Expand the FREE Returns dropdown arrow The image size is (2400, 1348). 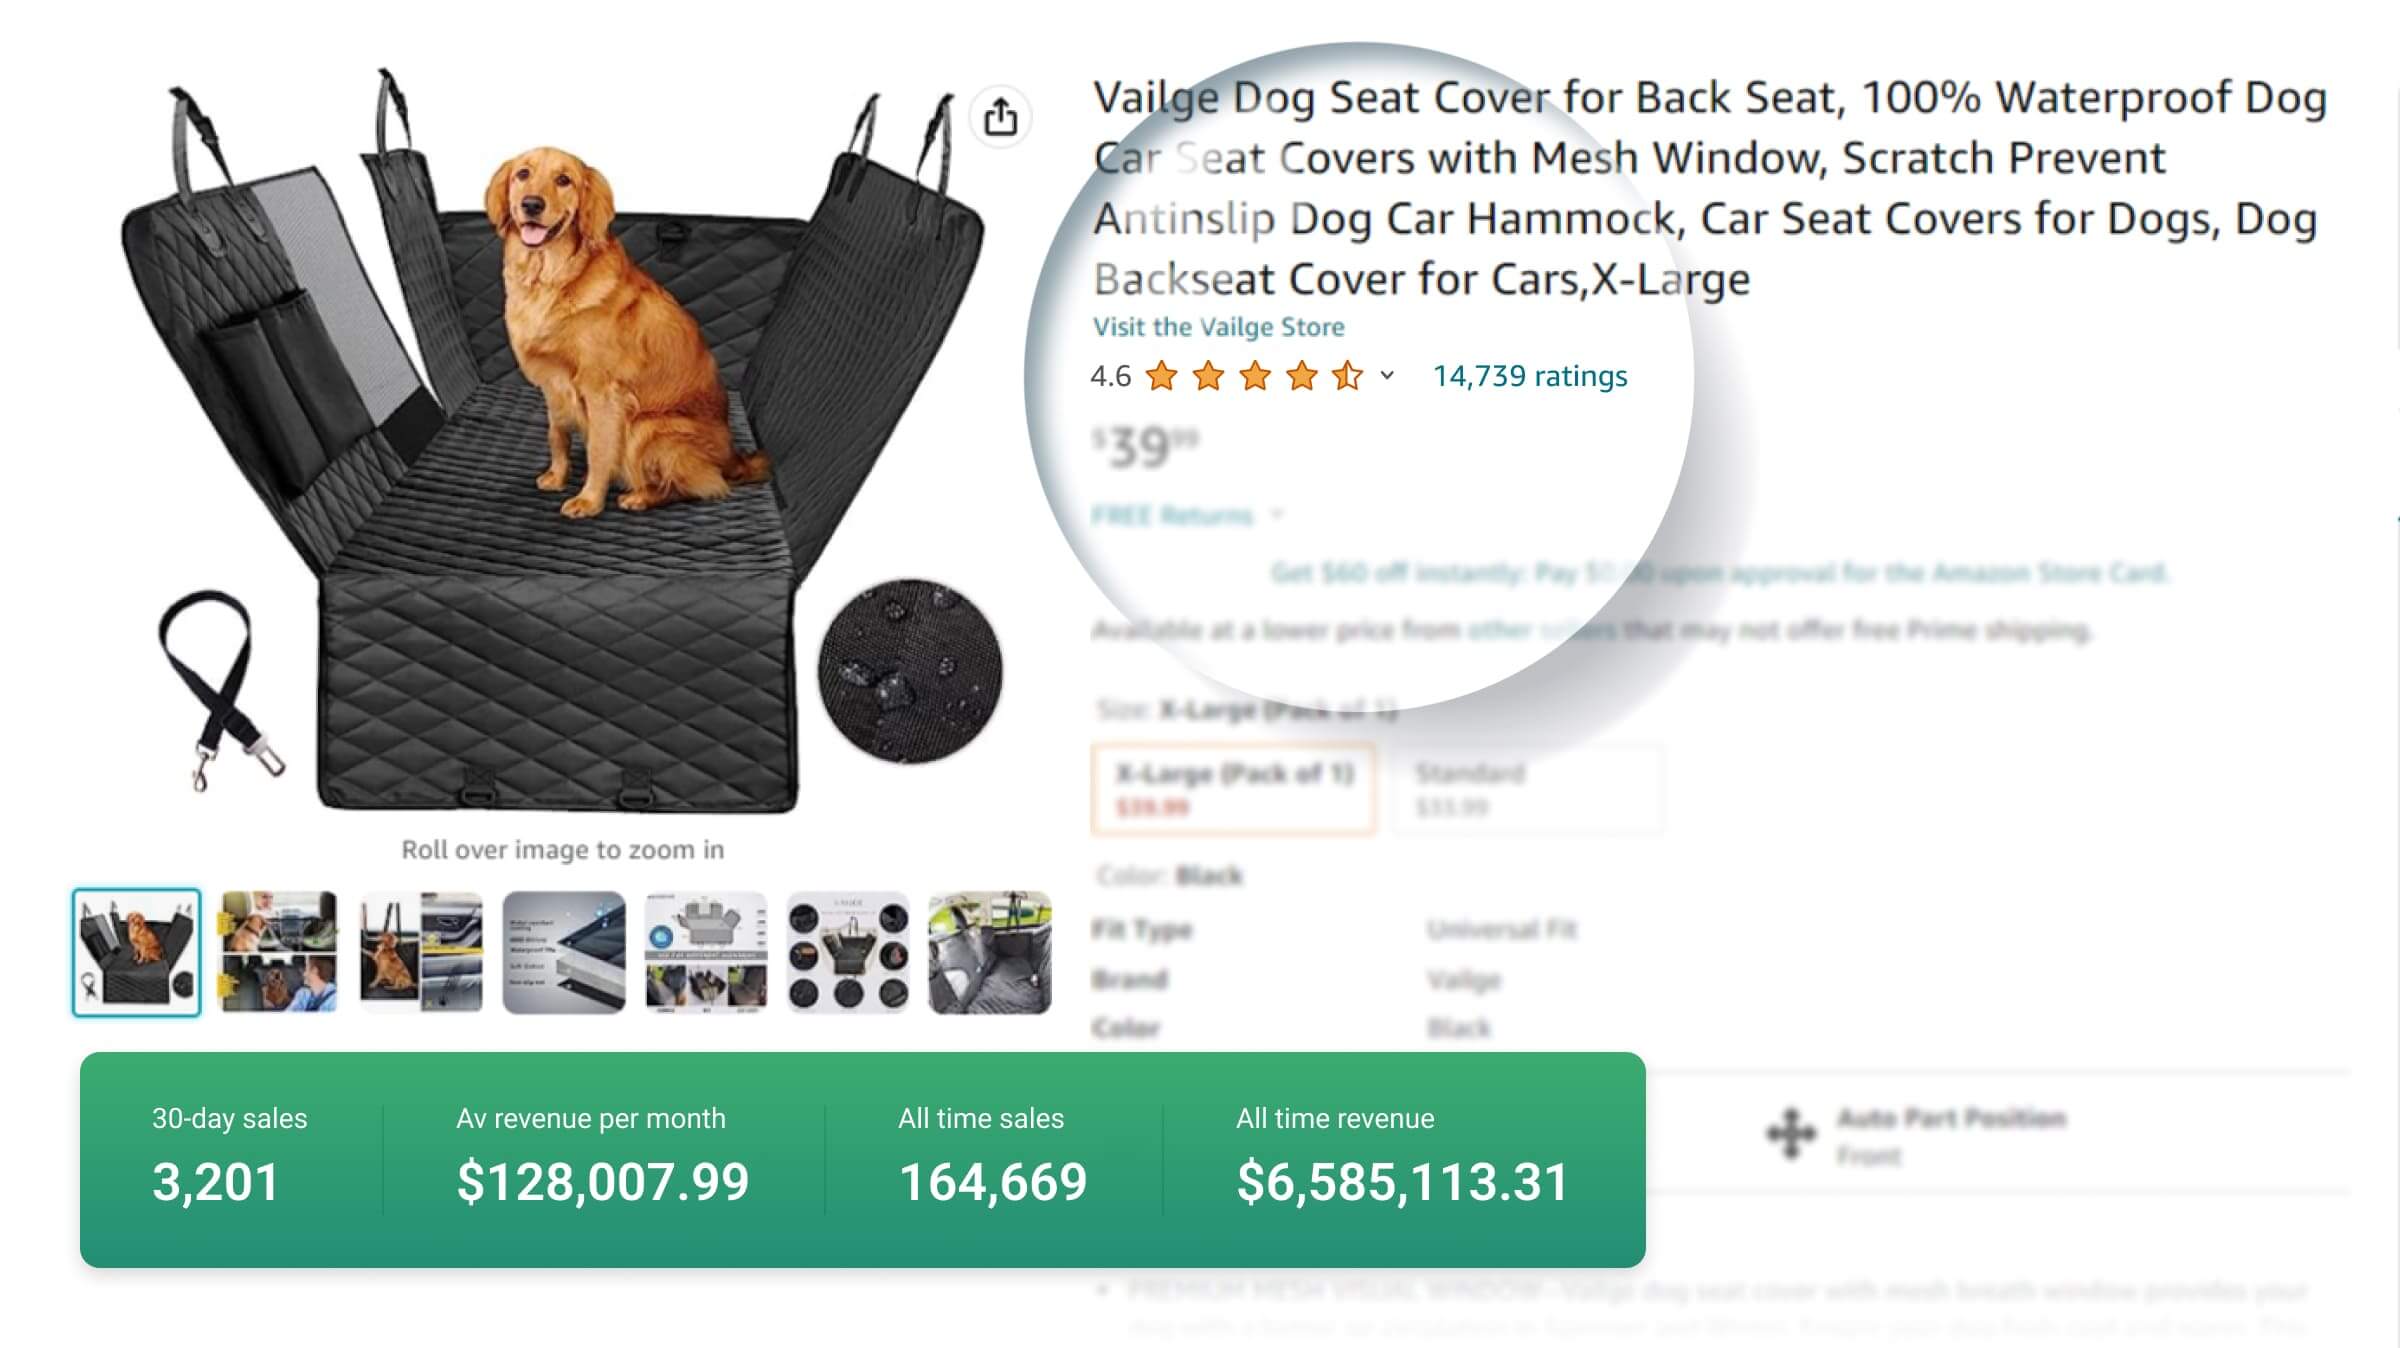click(1277, 515)
